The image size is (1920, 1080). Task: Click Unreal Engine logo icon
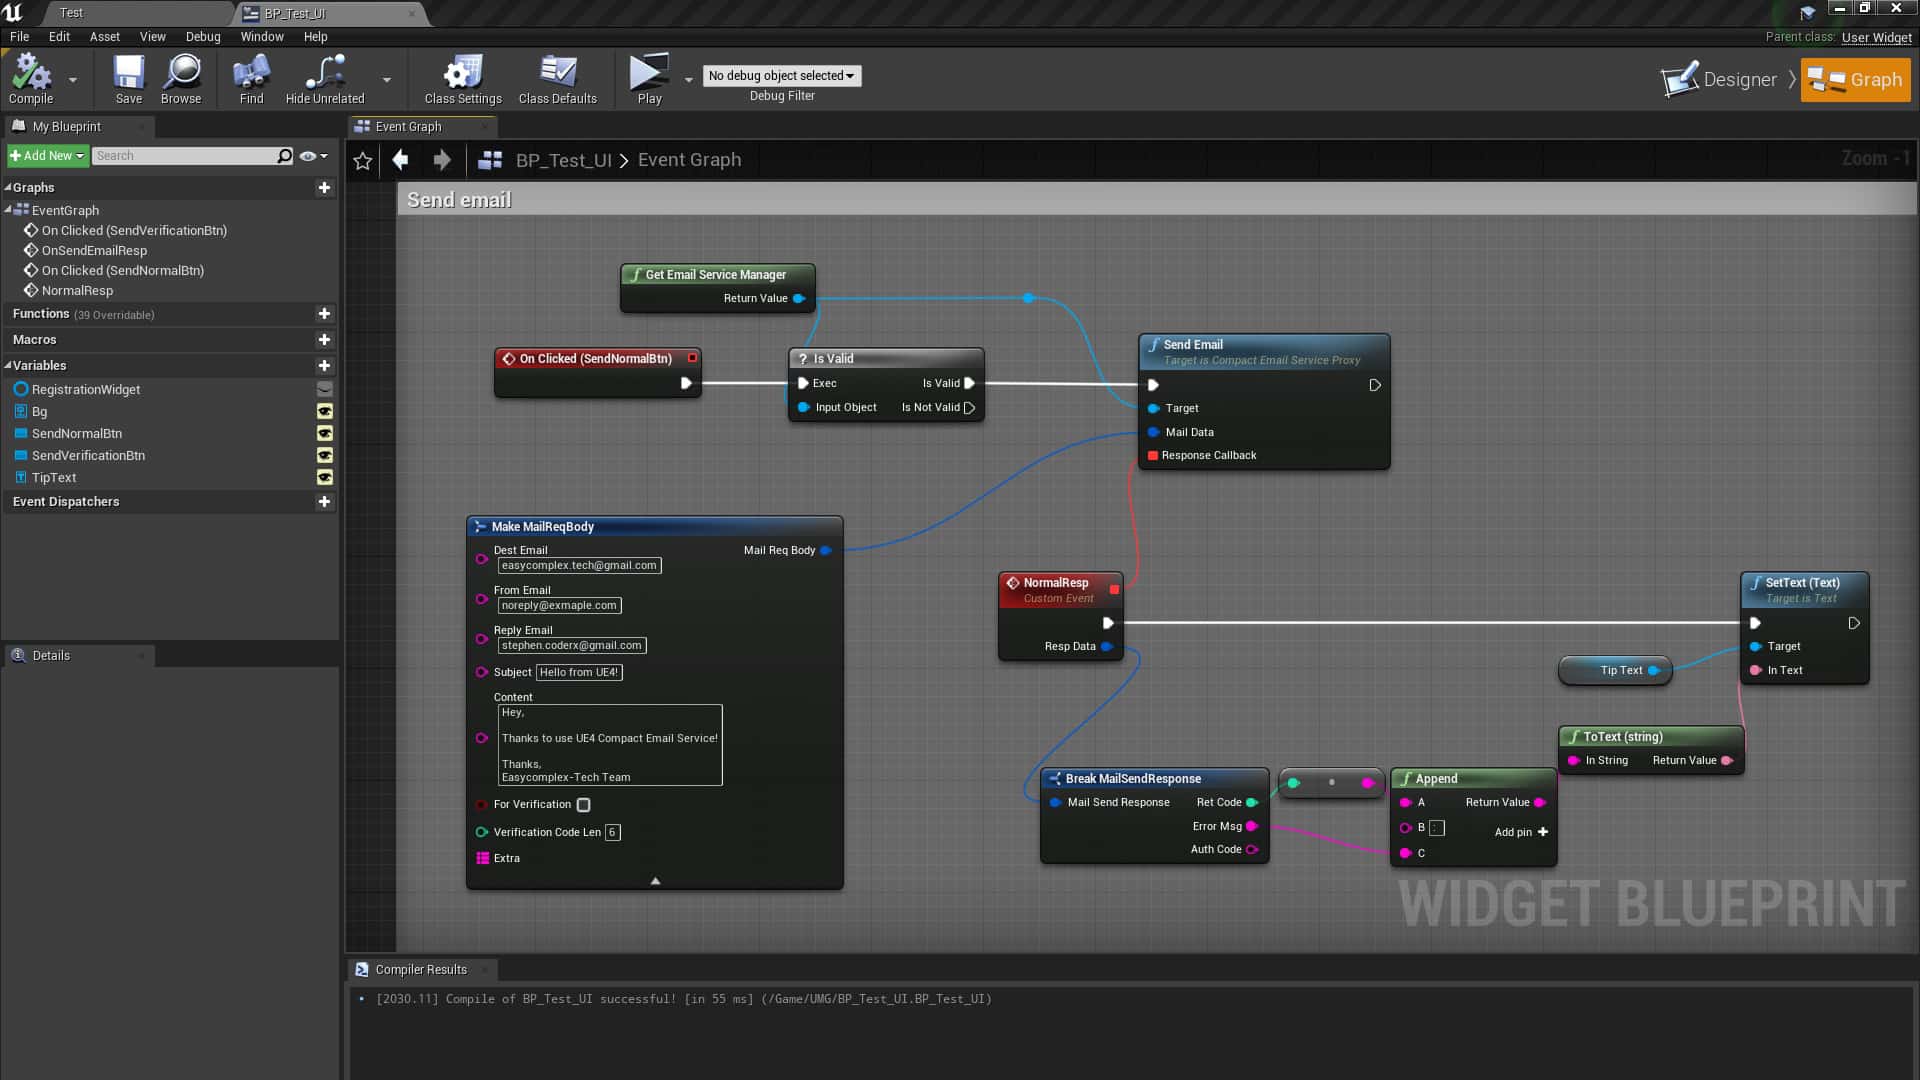click(x=13, y=13)
